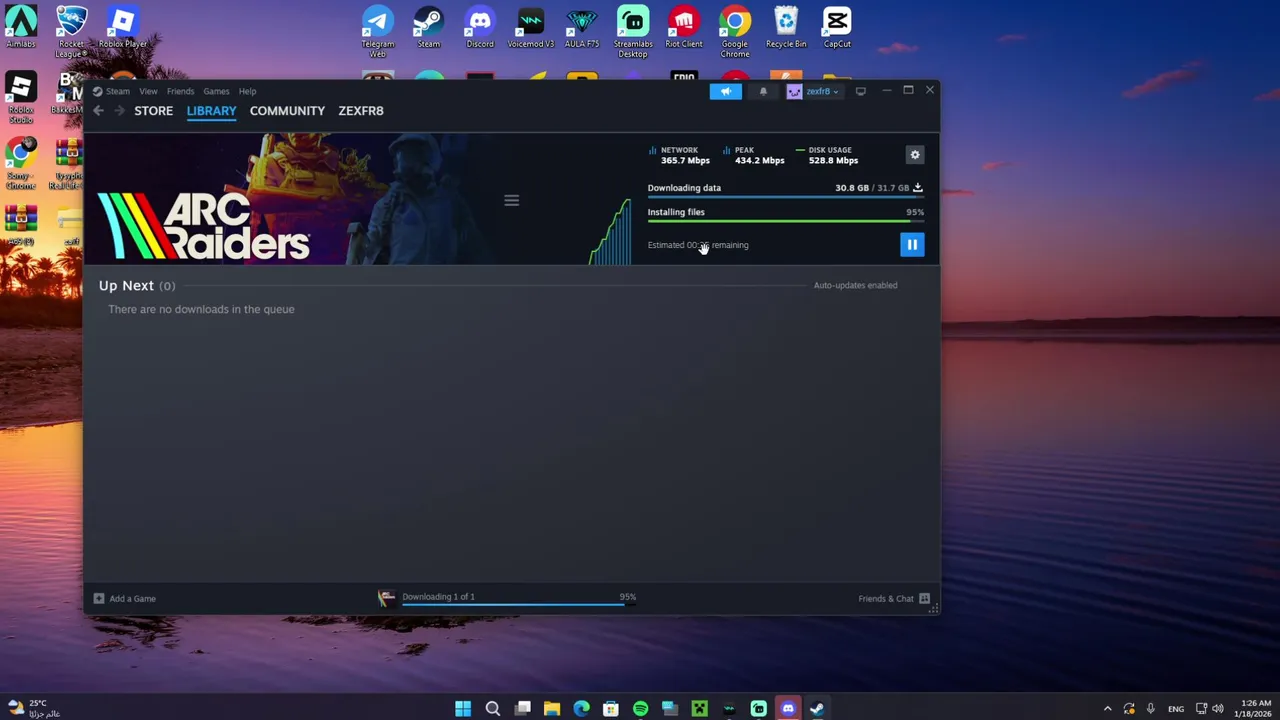Open AULA F75 desktop shortcut

click(582, 28)
